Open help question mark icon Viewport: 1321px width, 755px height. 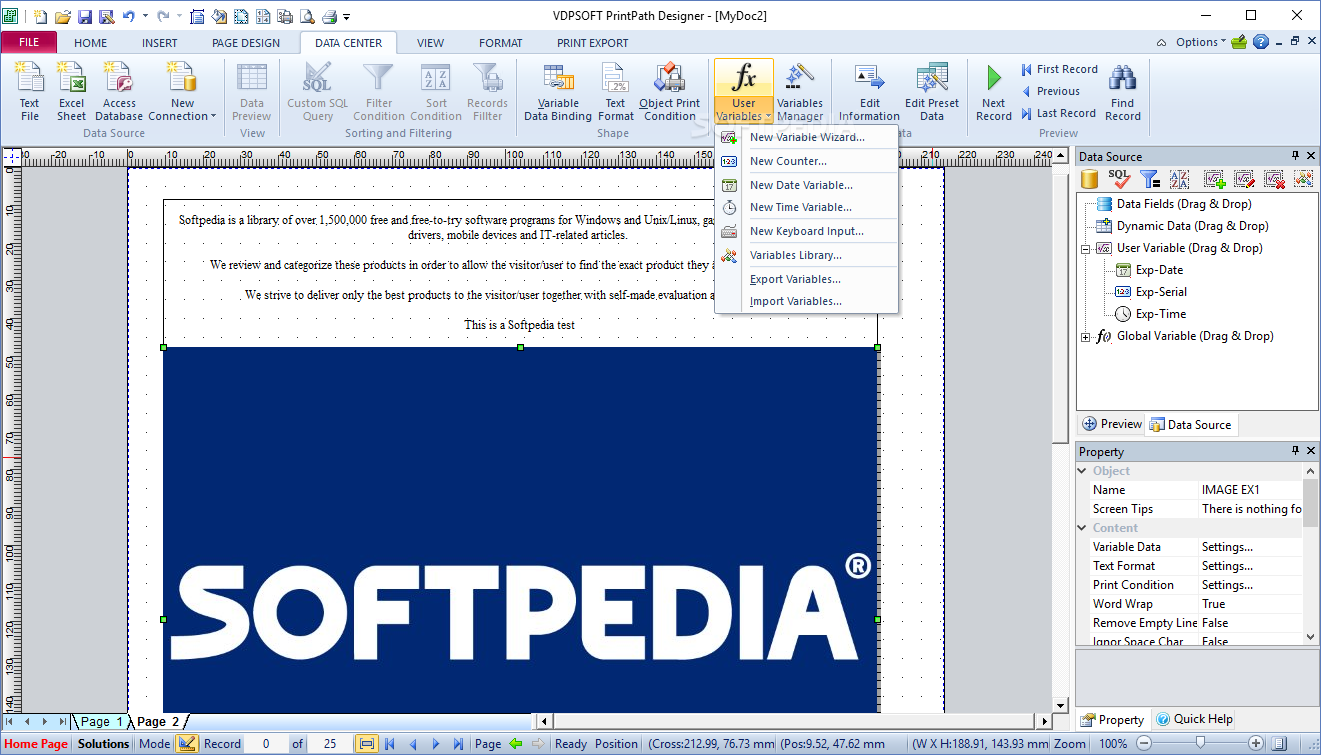[1261, 42]
